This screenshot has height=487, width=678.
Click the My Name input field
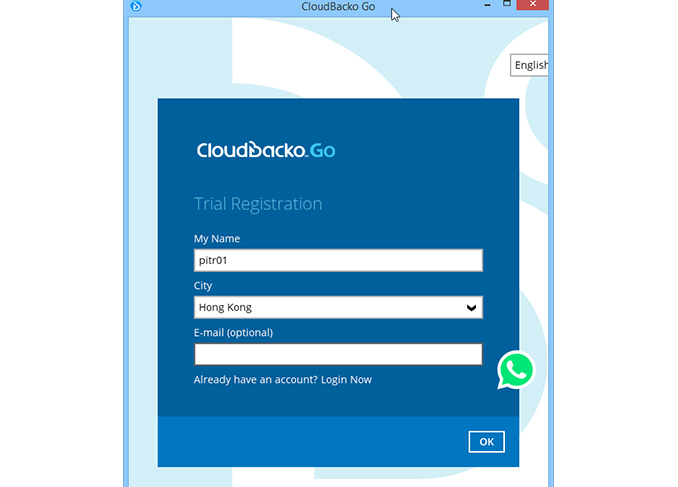pyautogui.click(x=338, y=260)
